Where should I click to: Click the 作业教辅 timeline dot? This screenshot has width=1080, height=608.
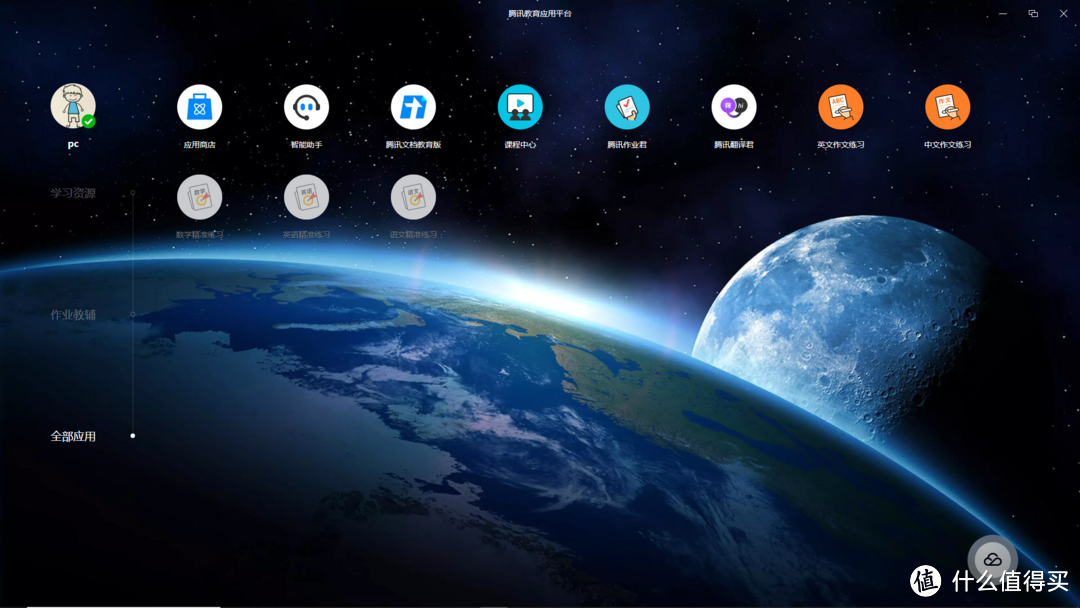133,314
